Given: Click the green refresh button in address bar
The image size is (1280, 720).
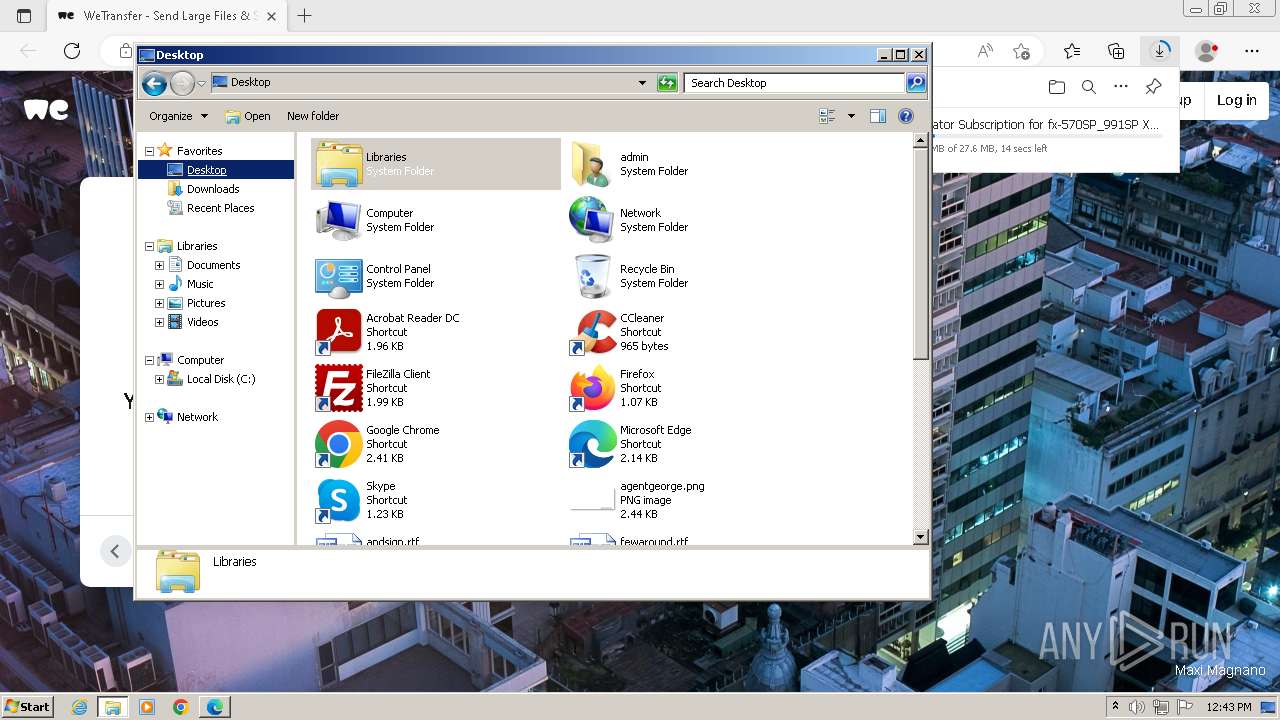Looking at the screenshot, I should [x=667, y=83].
